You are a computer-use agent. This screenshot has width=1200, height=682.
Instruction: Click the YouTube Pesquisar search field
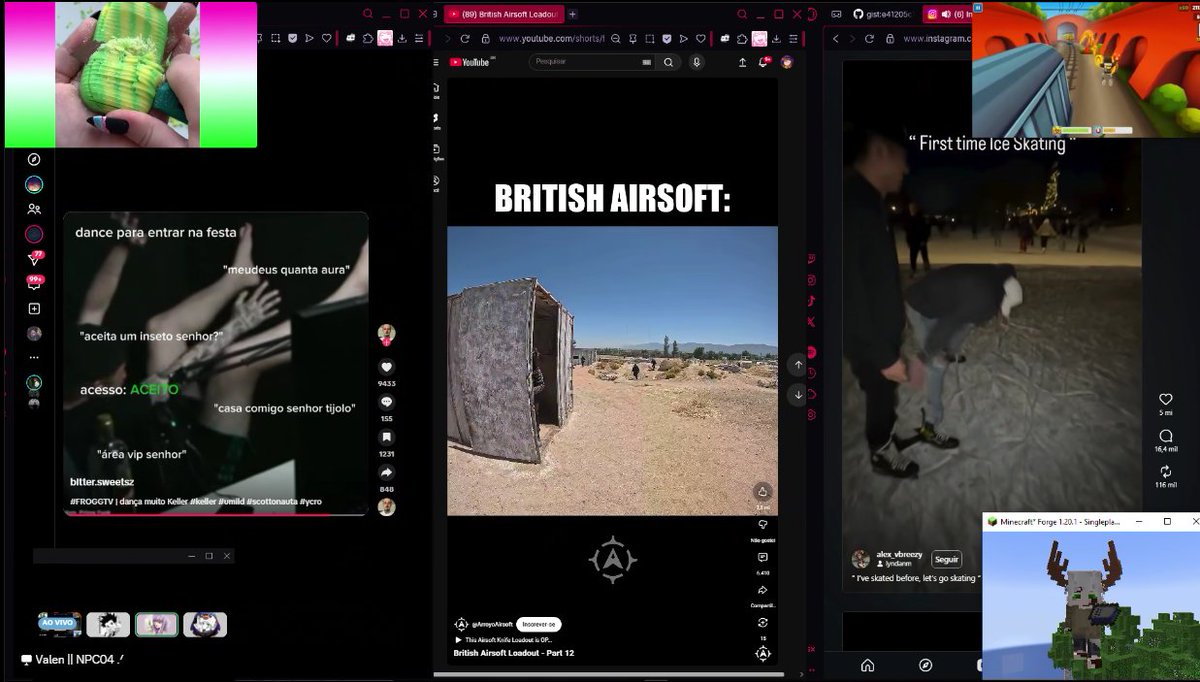(592, 62)
